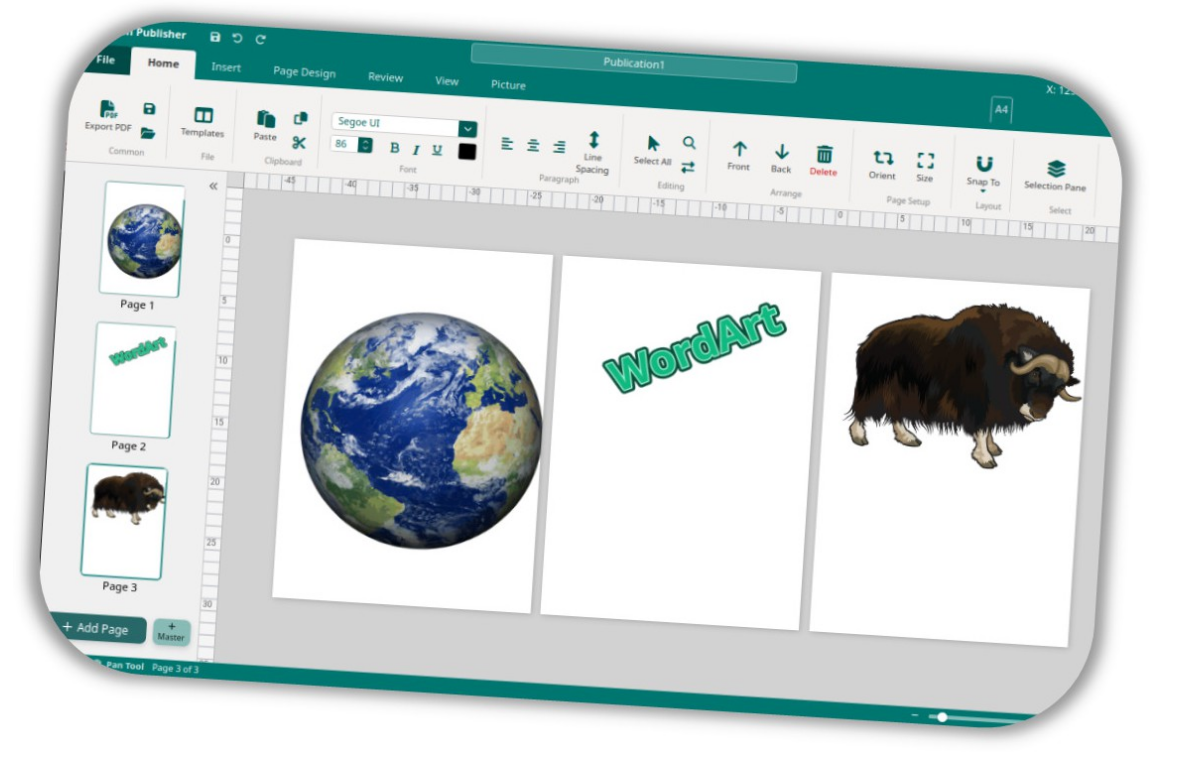Click the page Size icon

tap(926, 160)
